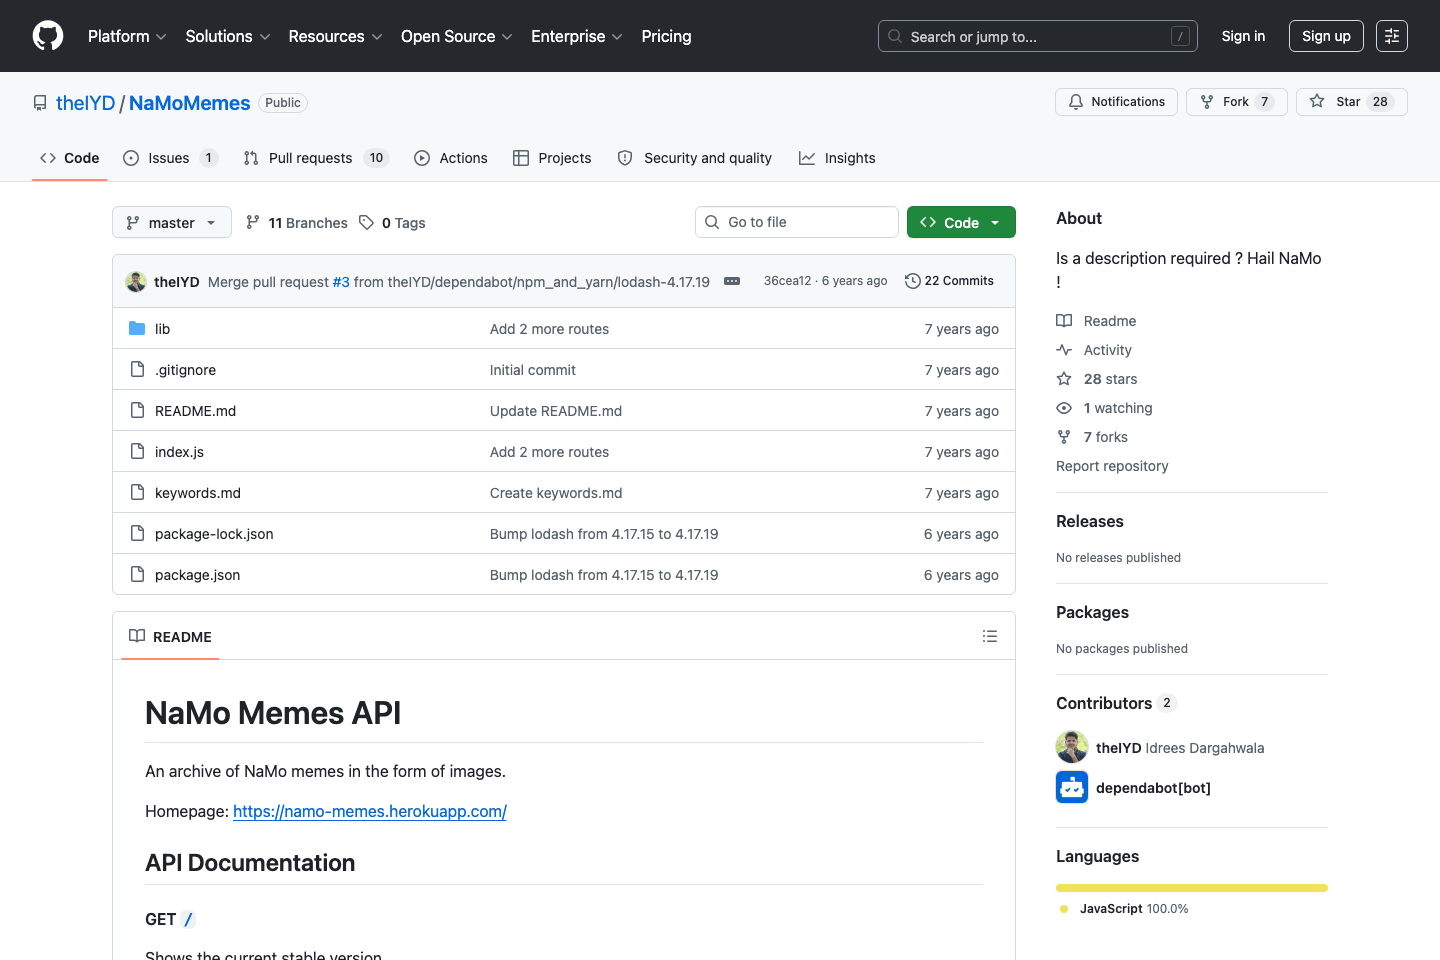Fork the repository
The image size is (1440, 960).
tap(1236, 101)
